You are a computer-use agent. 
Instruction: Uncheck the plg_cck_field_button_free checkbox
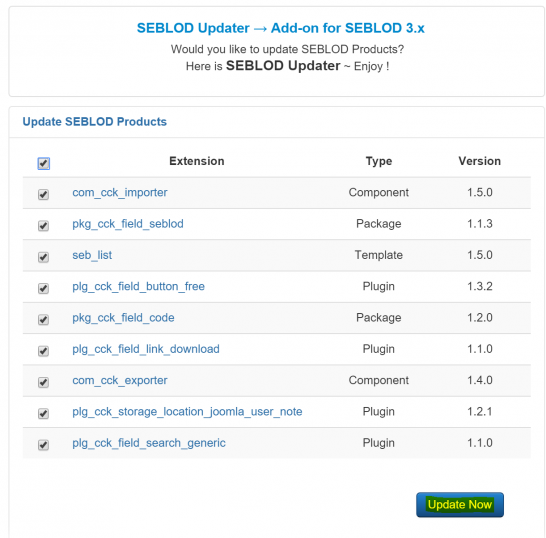coord(43,288)
